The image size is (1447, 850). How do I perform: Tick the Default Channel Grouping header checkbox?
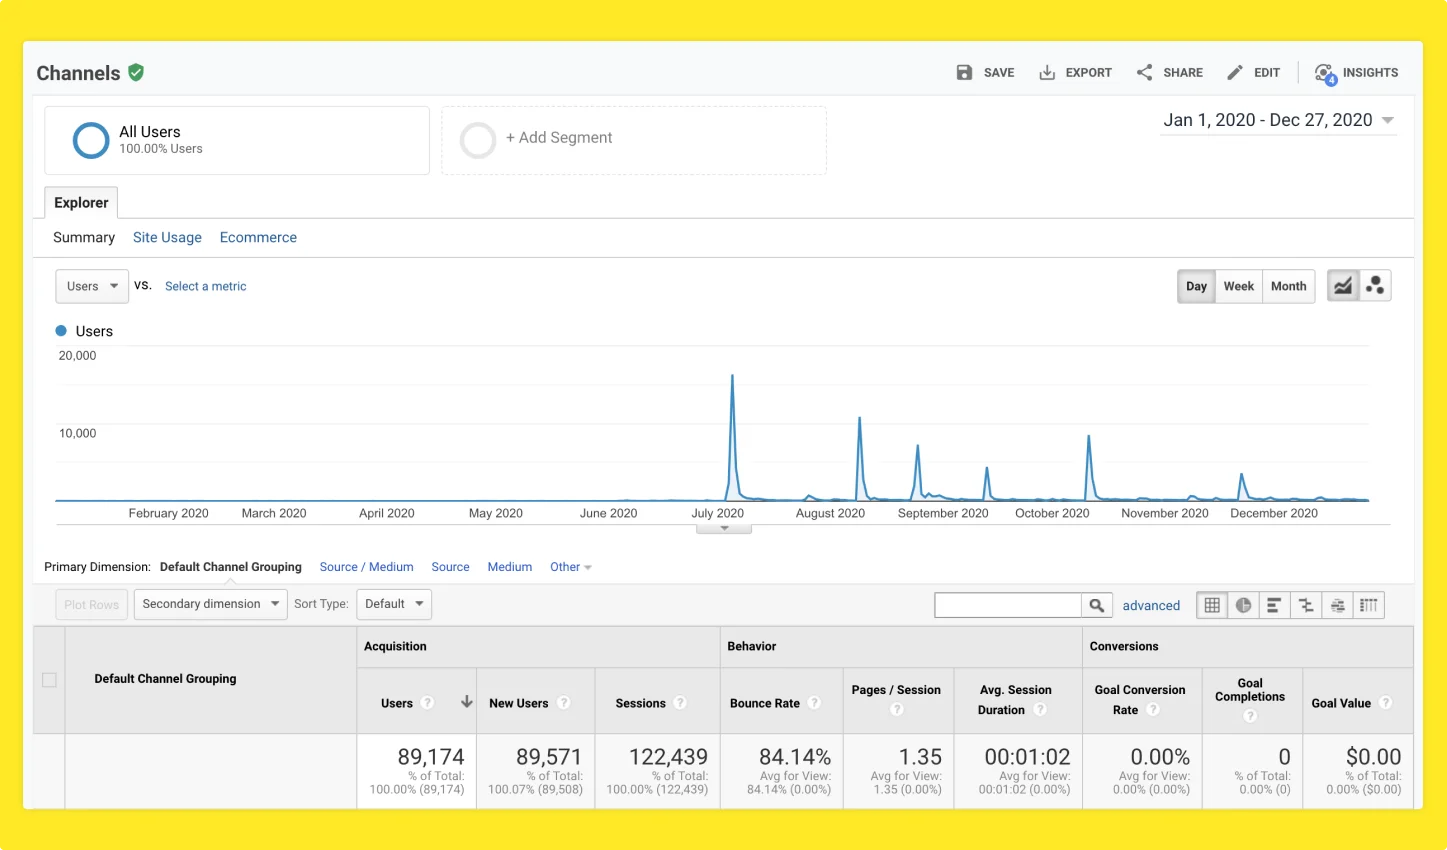pos(49,680)
